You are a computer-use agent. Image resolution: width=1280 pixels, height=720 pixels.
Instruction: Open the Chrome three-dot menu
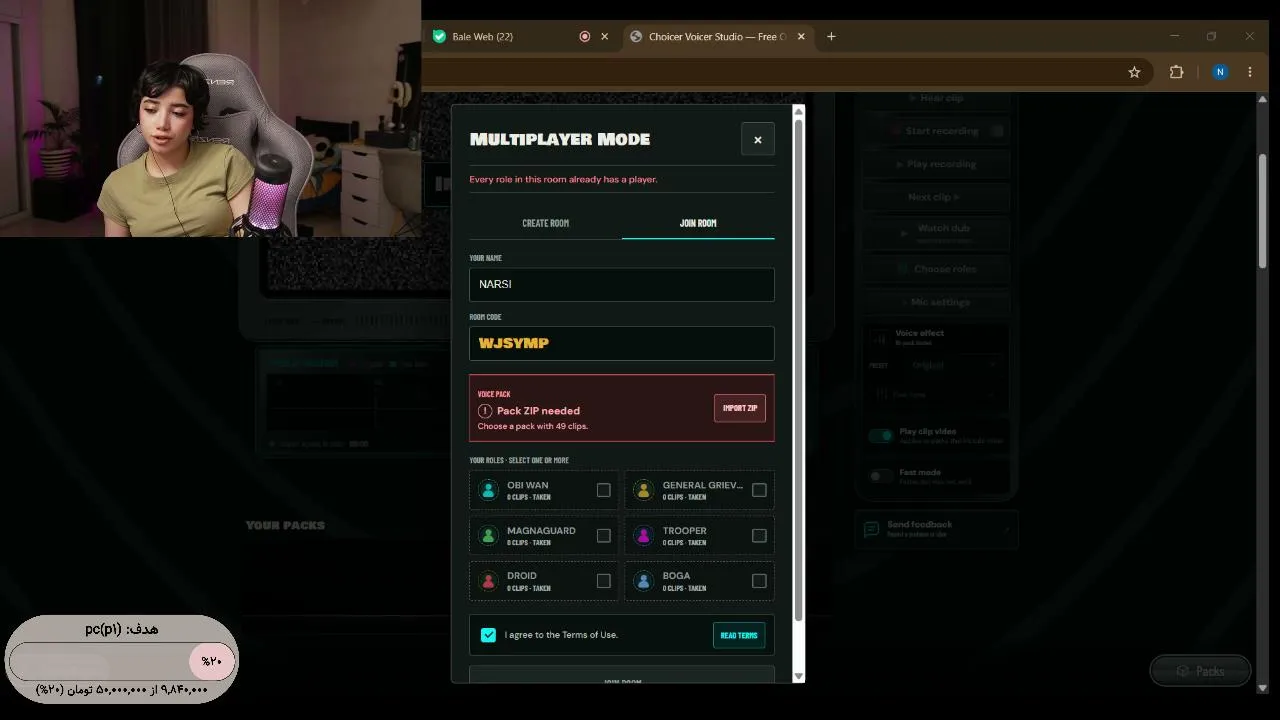pyautogui.click(x=1250, y=72)
